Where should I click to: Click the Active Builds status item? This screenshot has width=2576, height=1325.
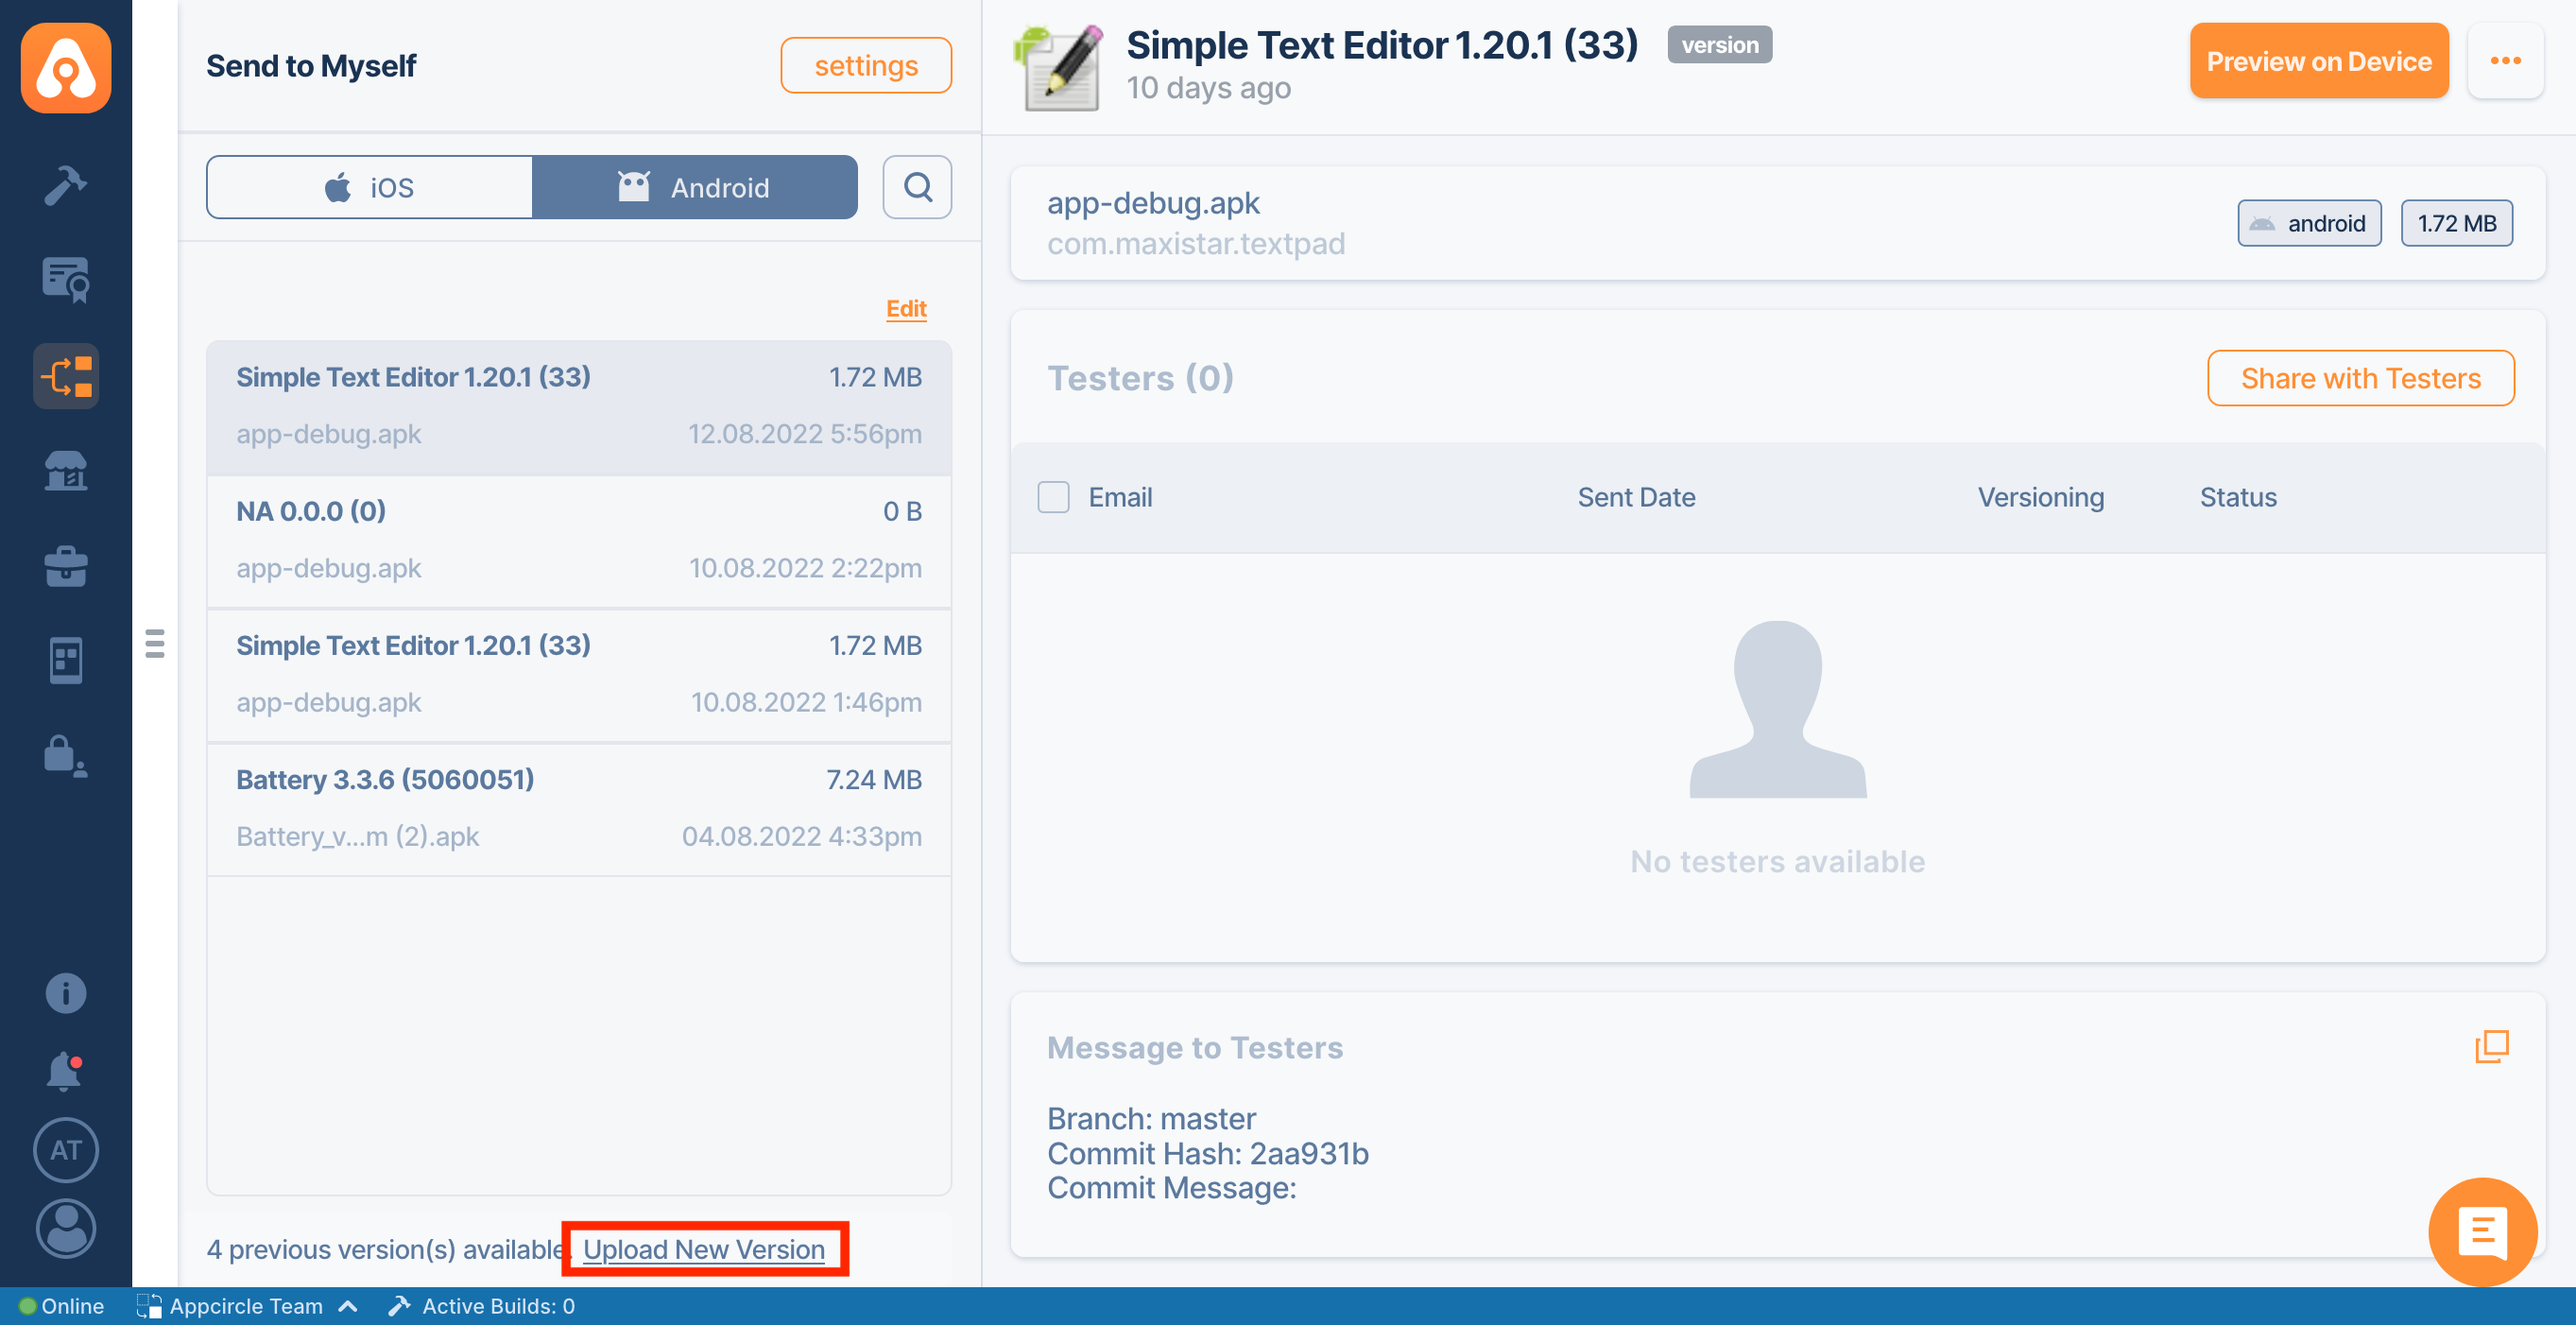[482, 1306]
